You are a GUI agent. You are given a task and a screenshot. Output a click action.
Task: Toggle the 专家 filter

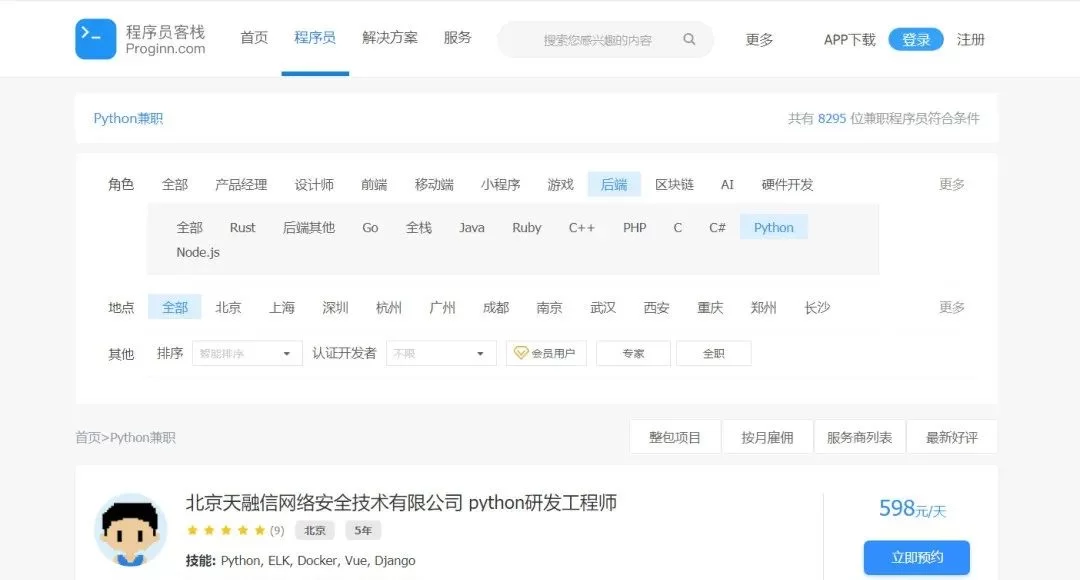(633, 353)
